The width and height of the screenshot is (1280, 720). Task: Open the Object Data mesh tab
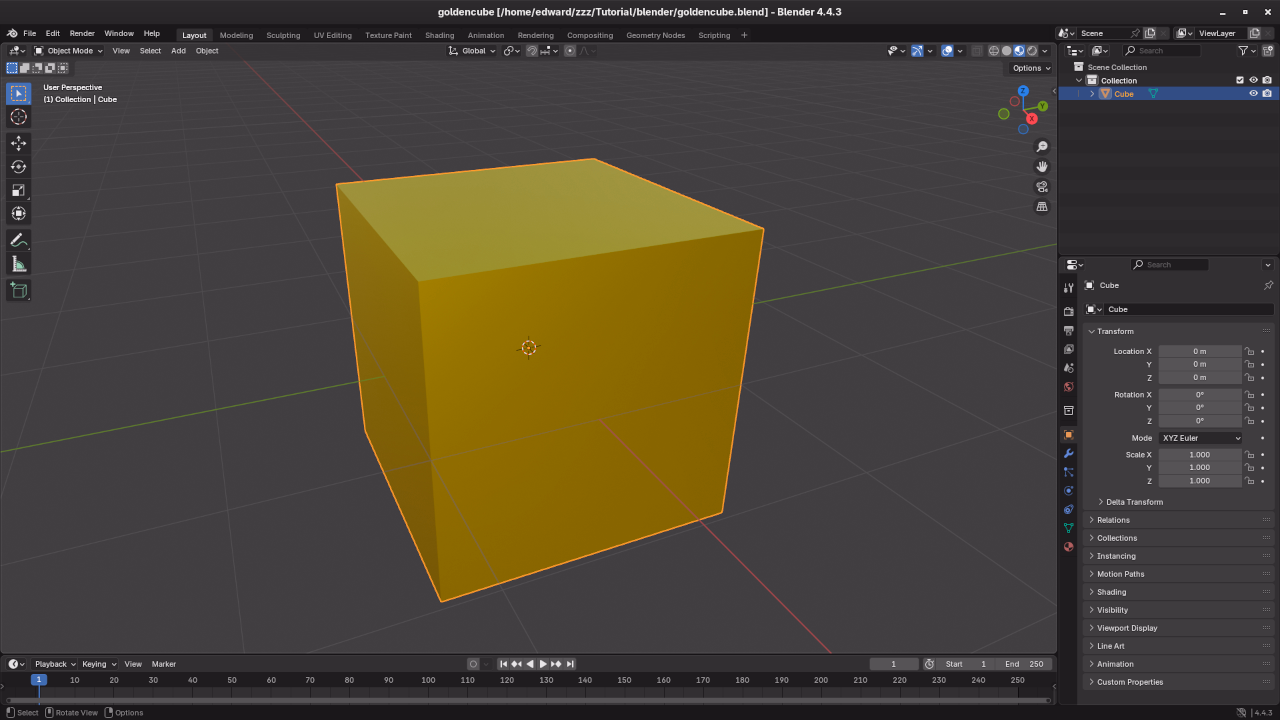(1068, 528)
